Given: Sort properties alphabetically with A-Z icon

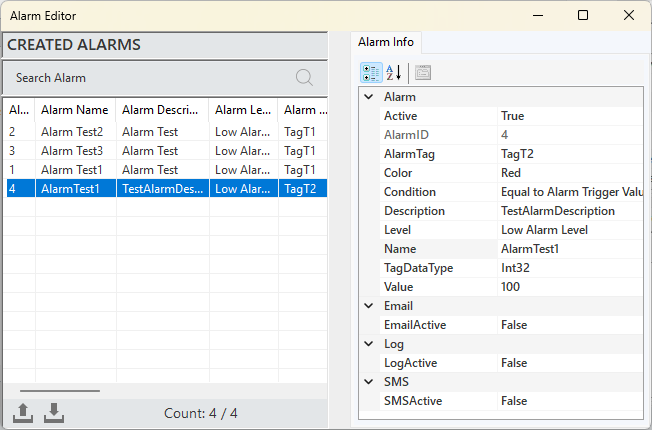Looking at the screenshot, I should [x=393, y=73].
